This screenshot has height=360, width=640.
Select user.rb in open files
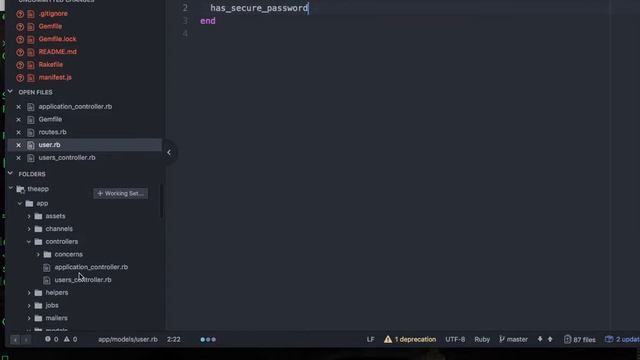(x=49, y=144)
